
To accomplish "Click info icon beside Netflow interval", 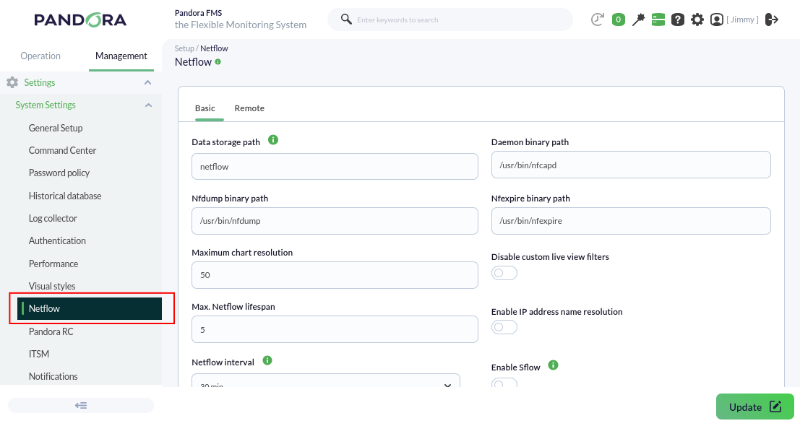I will (267, 361).
